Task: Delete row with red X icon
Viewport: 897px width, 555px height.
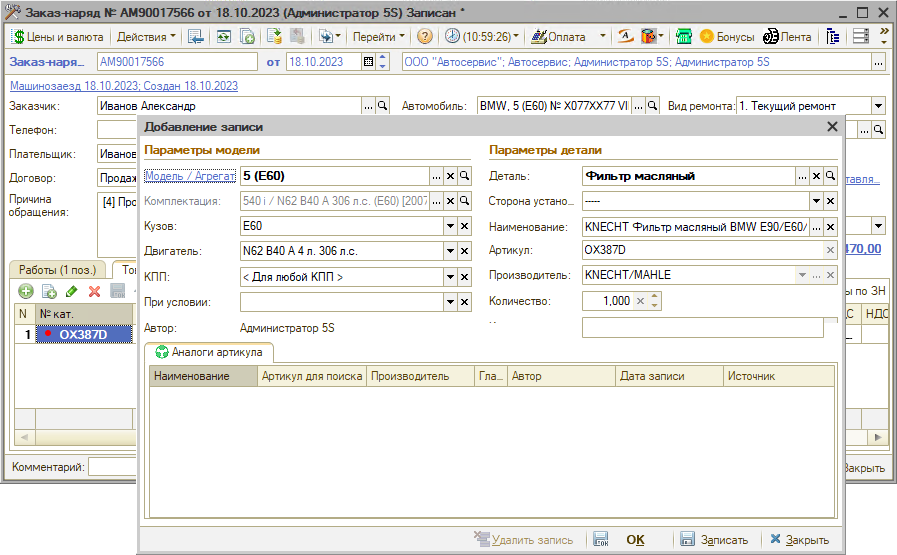Action: coord(94,291)
